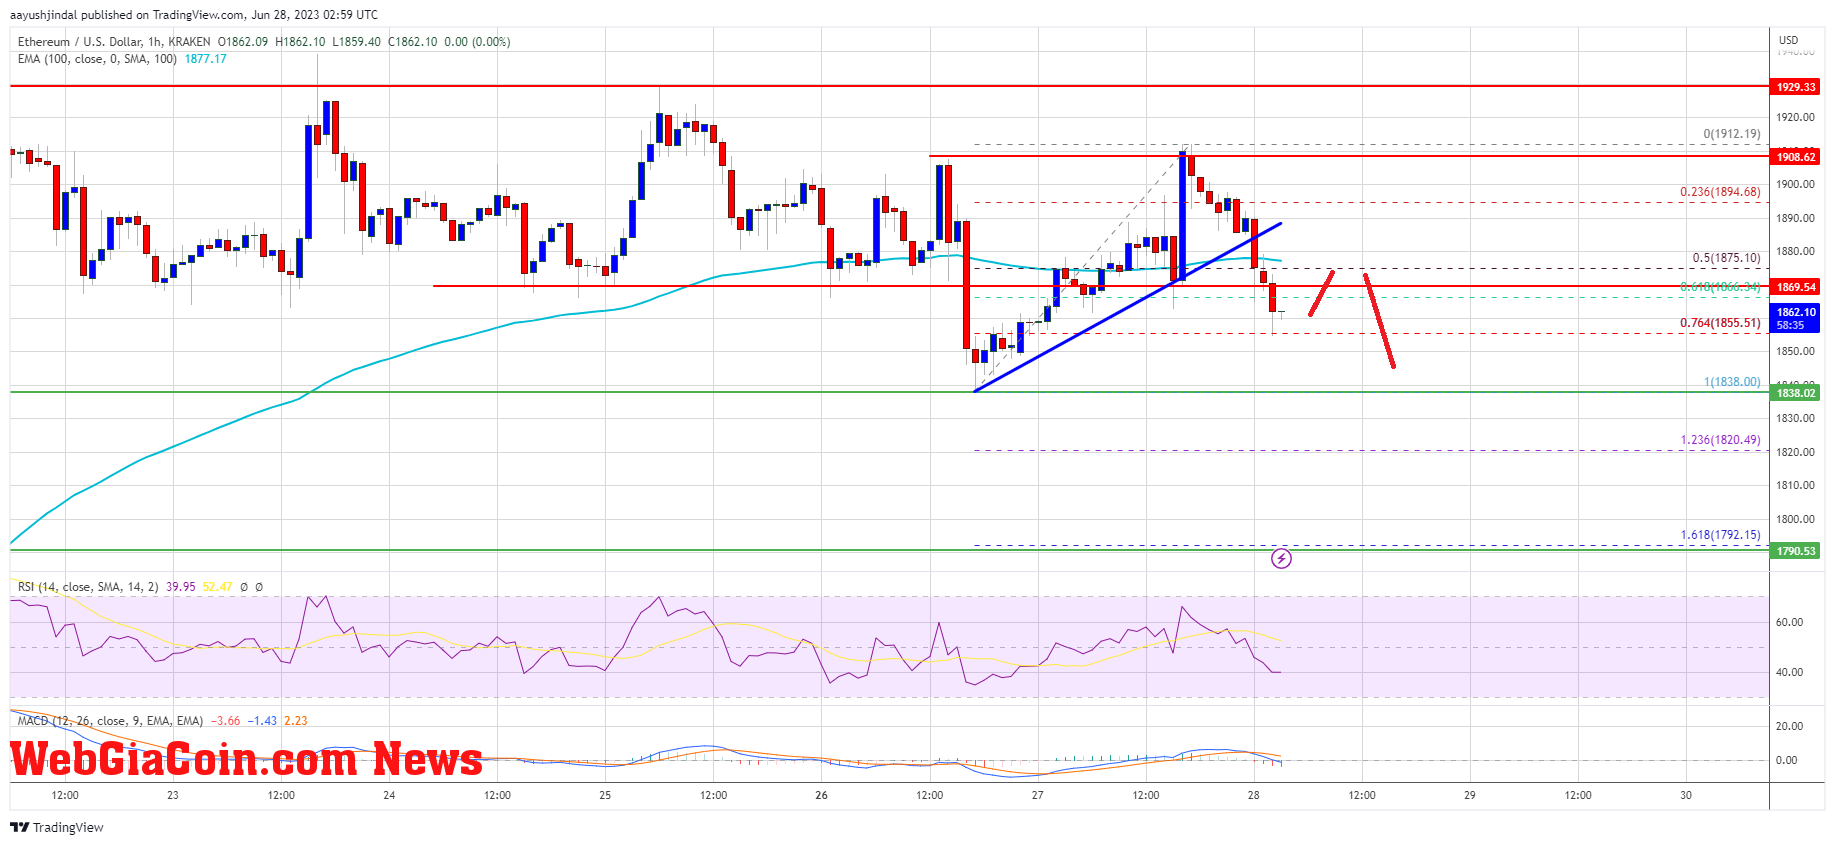The image size is (1835, 845).
Task: Click the MACD value -1.43
Action: [x=263, y=721]
